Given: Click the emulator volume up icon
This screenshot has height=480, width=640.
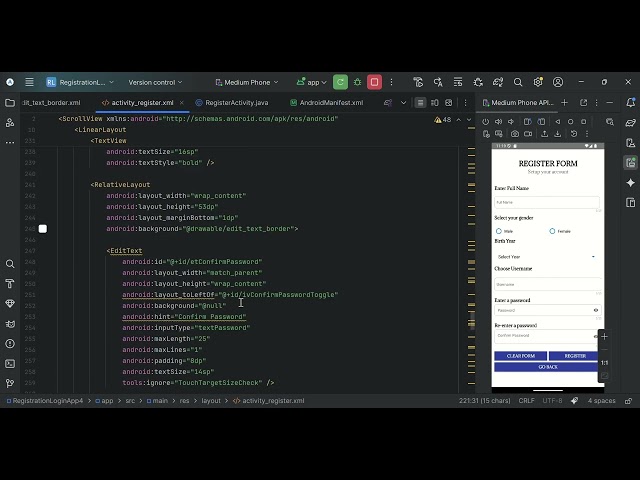Looking at the screenshot, I should coord(498,122).
